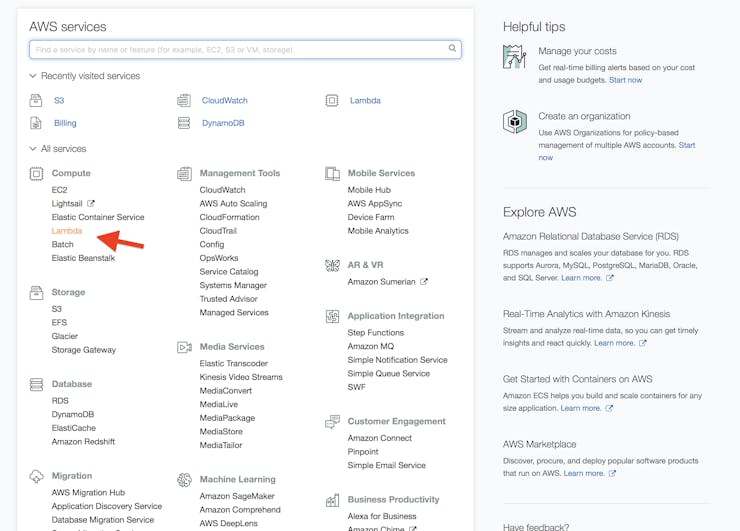Screen dimensions: 740x531
Task: Open CloudFormation under Management Tools
Action: coord(229,217)
